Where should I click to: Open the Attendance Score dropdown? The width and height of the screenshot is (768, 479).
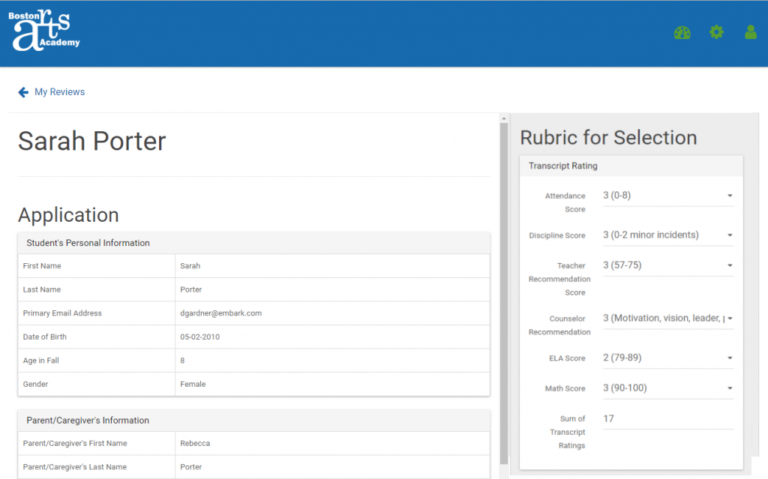(x=667, y=195)
